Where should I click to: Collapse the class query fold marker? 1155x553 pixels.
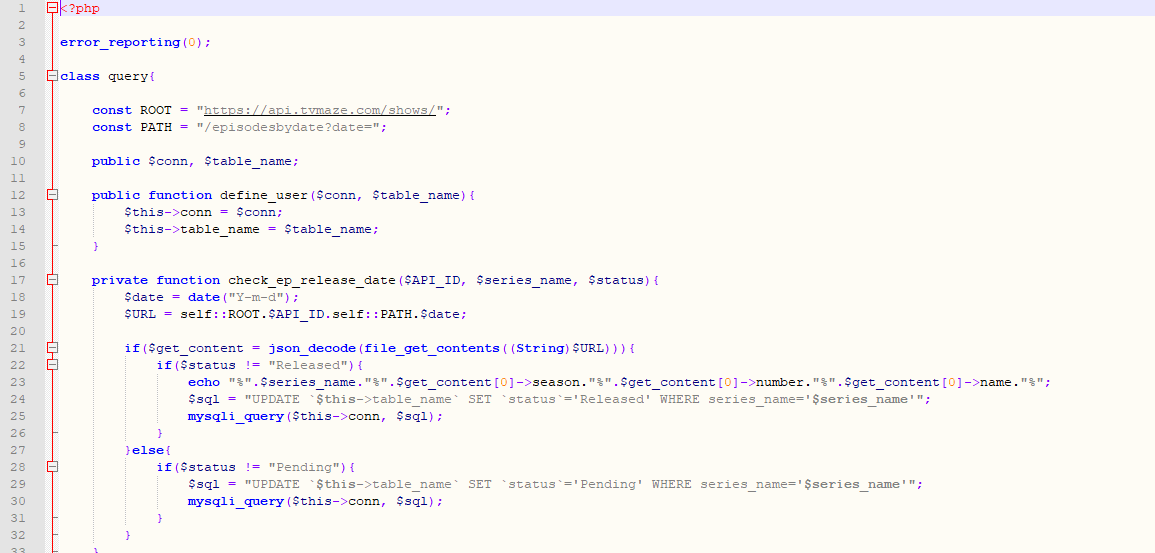click(x=52, y=76)
